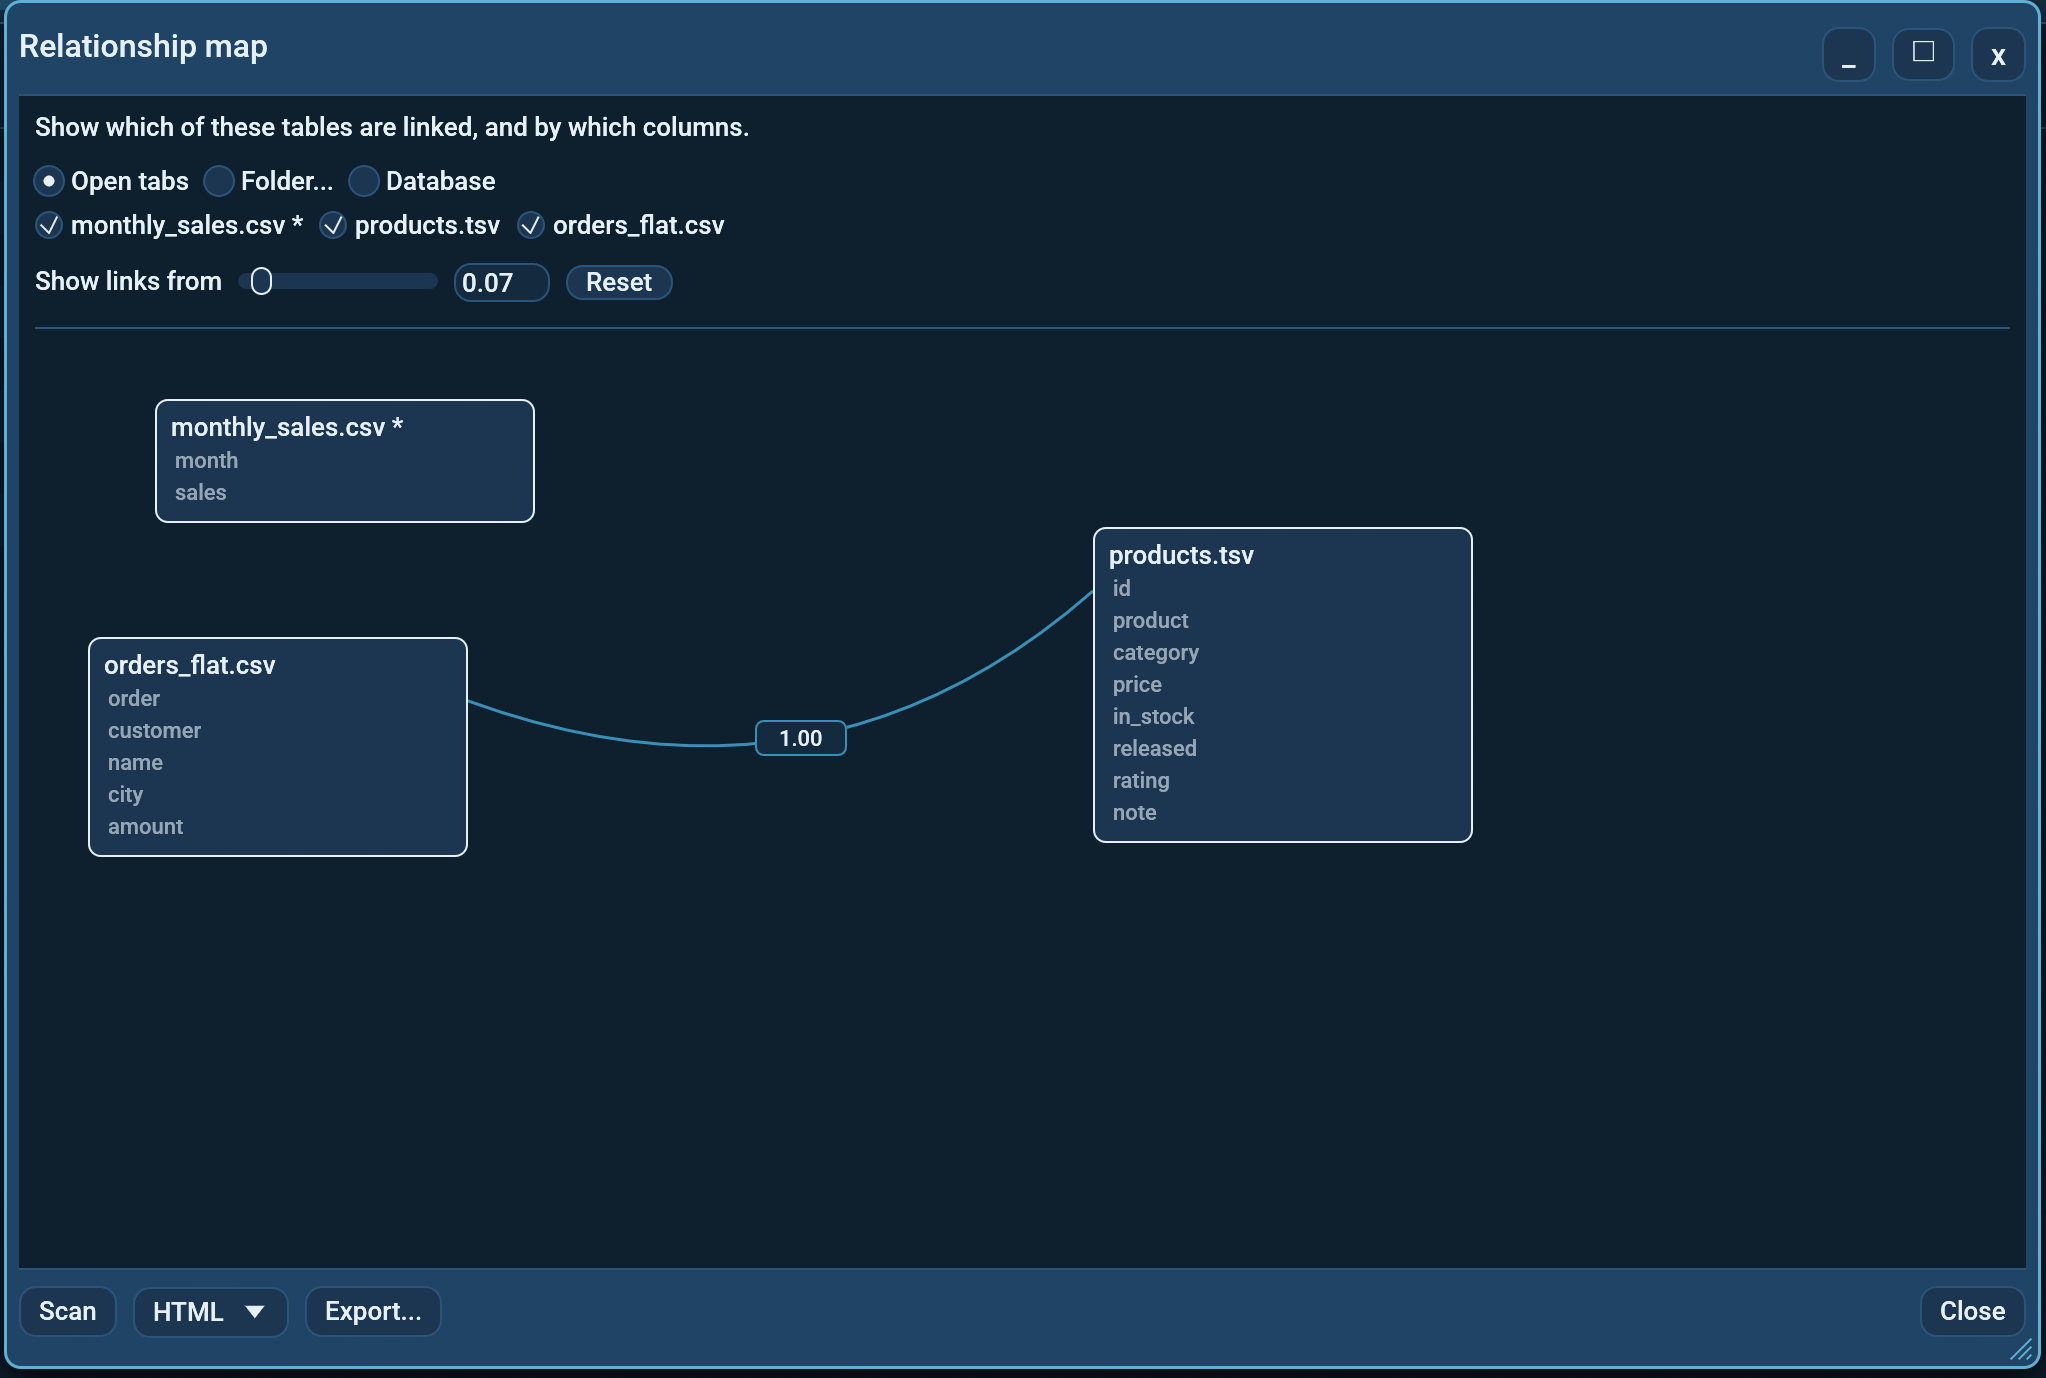The width and height of the screenshot is (2046, 1378).
Task: Select the name column in orders_flat
Action: pyautogui.click(x=135, y=763)
